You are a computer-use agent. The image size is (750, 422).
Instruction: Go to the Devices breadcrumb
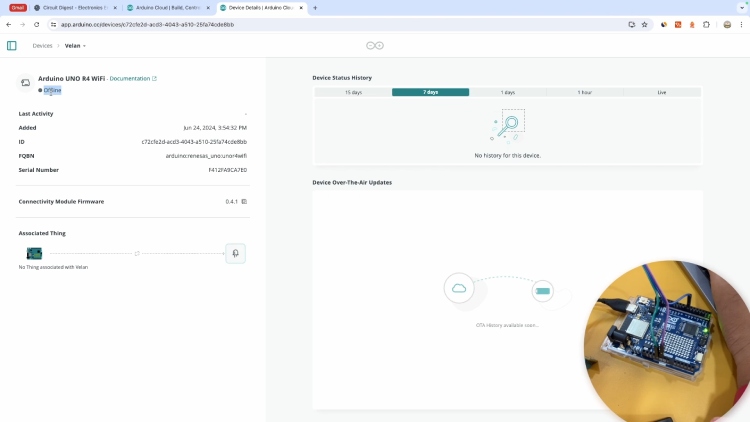pos(42,45)
